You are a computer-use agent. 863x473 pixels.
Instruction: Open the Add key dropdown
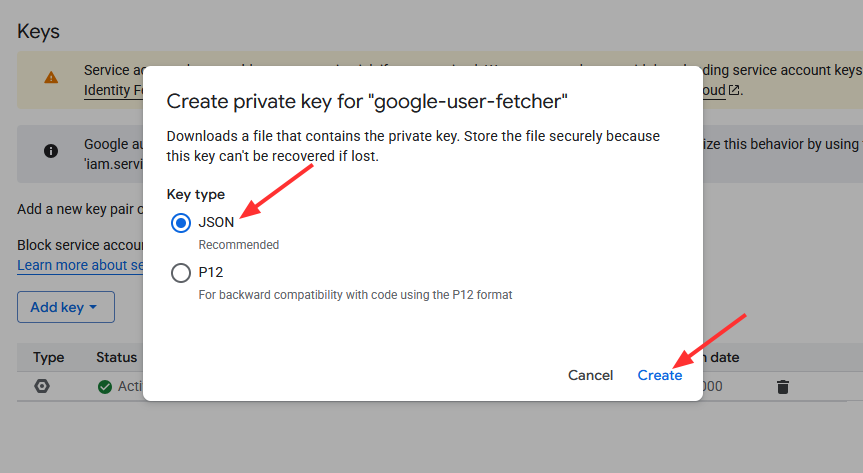(65, 307)
